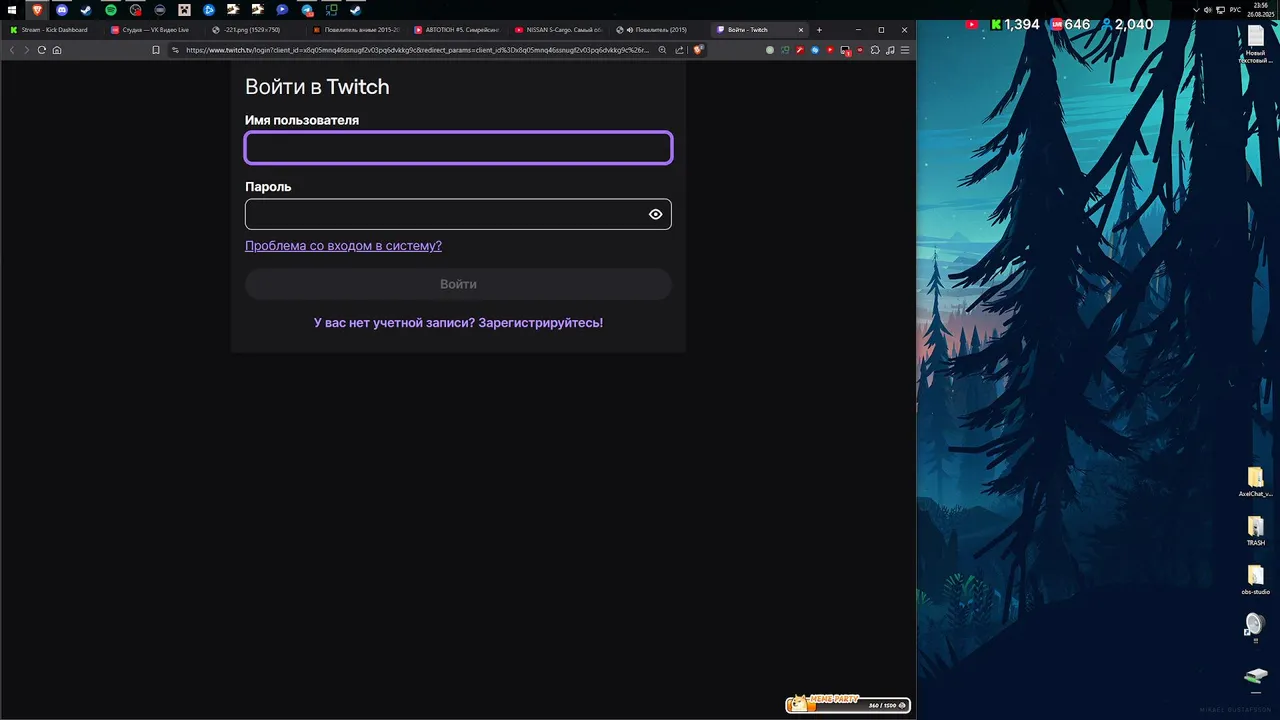Click the browser Back arrow
1280x720 pixels.
pyautogui.click(x=12, y=50)
